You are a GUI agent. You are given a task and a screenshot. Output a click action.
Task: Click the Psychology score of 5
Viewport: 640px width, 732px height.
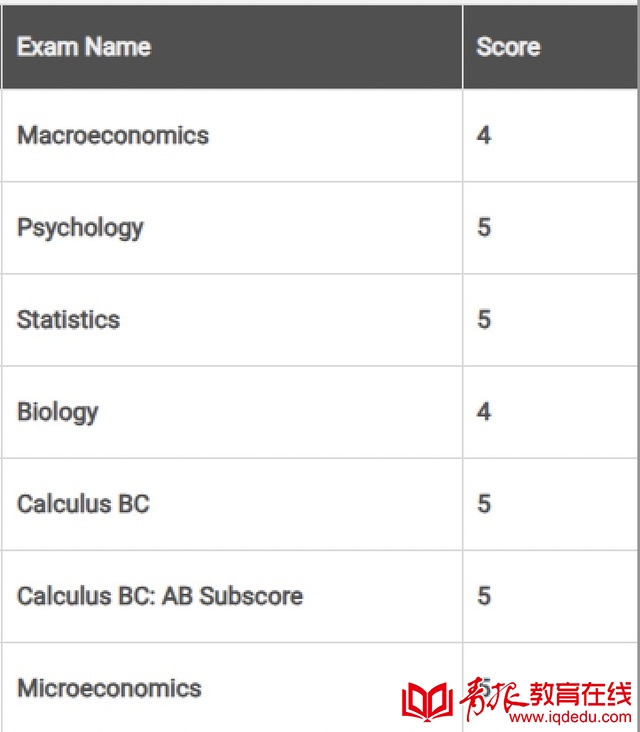[484, 227]
